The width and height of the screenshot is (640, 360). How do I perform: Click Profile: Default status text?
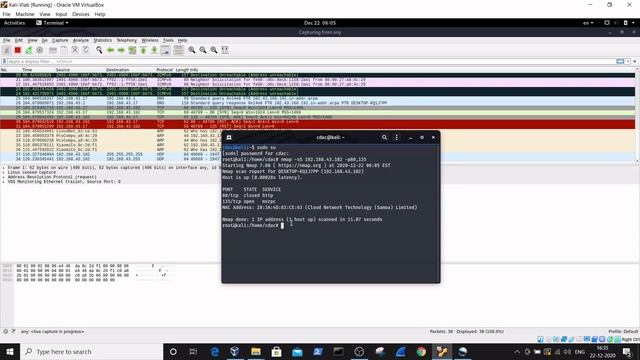623,331
